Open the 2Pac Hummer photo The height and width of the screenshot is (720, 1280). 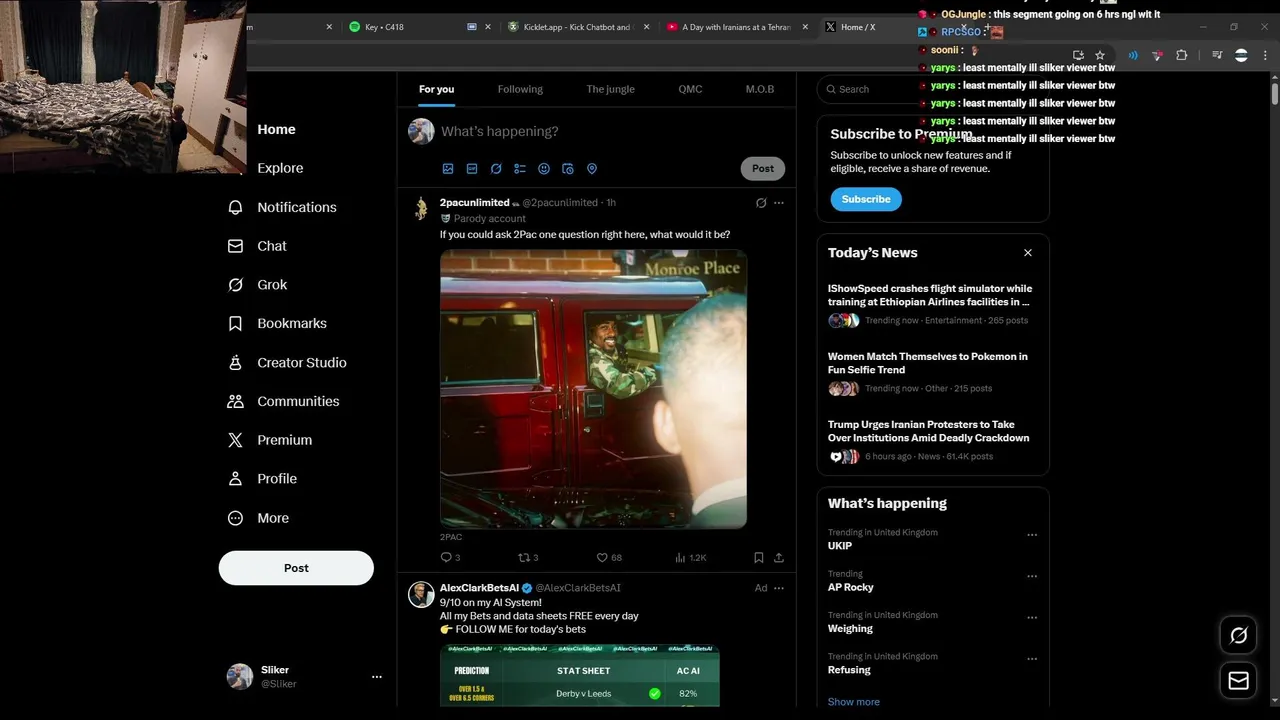593,389
